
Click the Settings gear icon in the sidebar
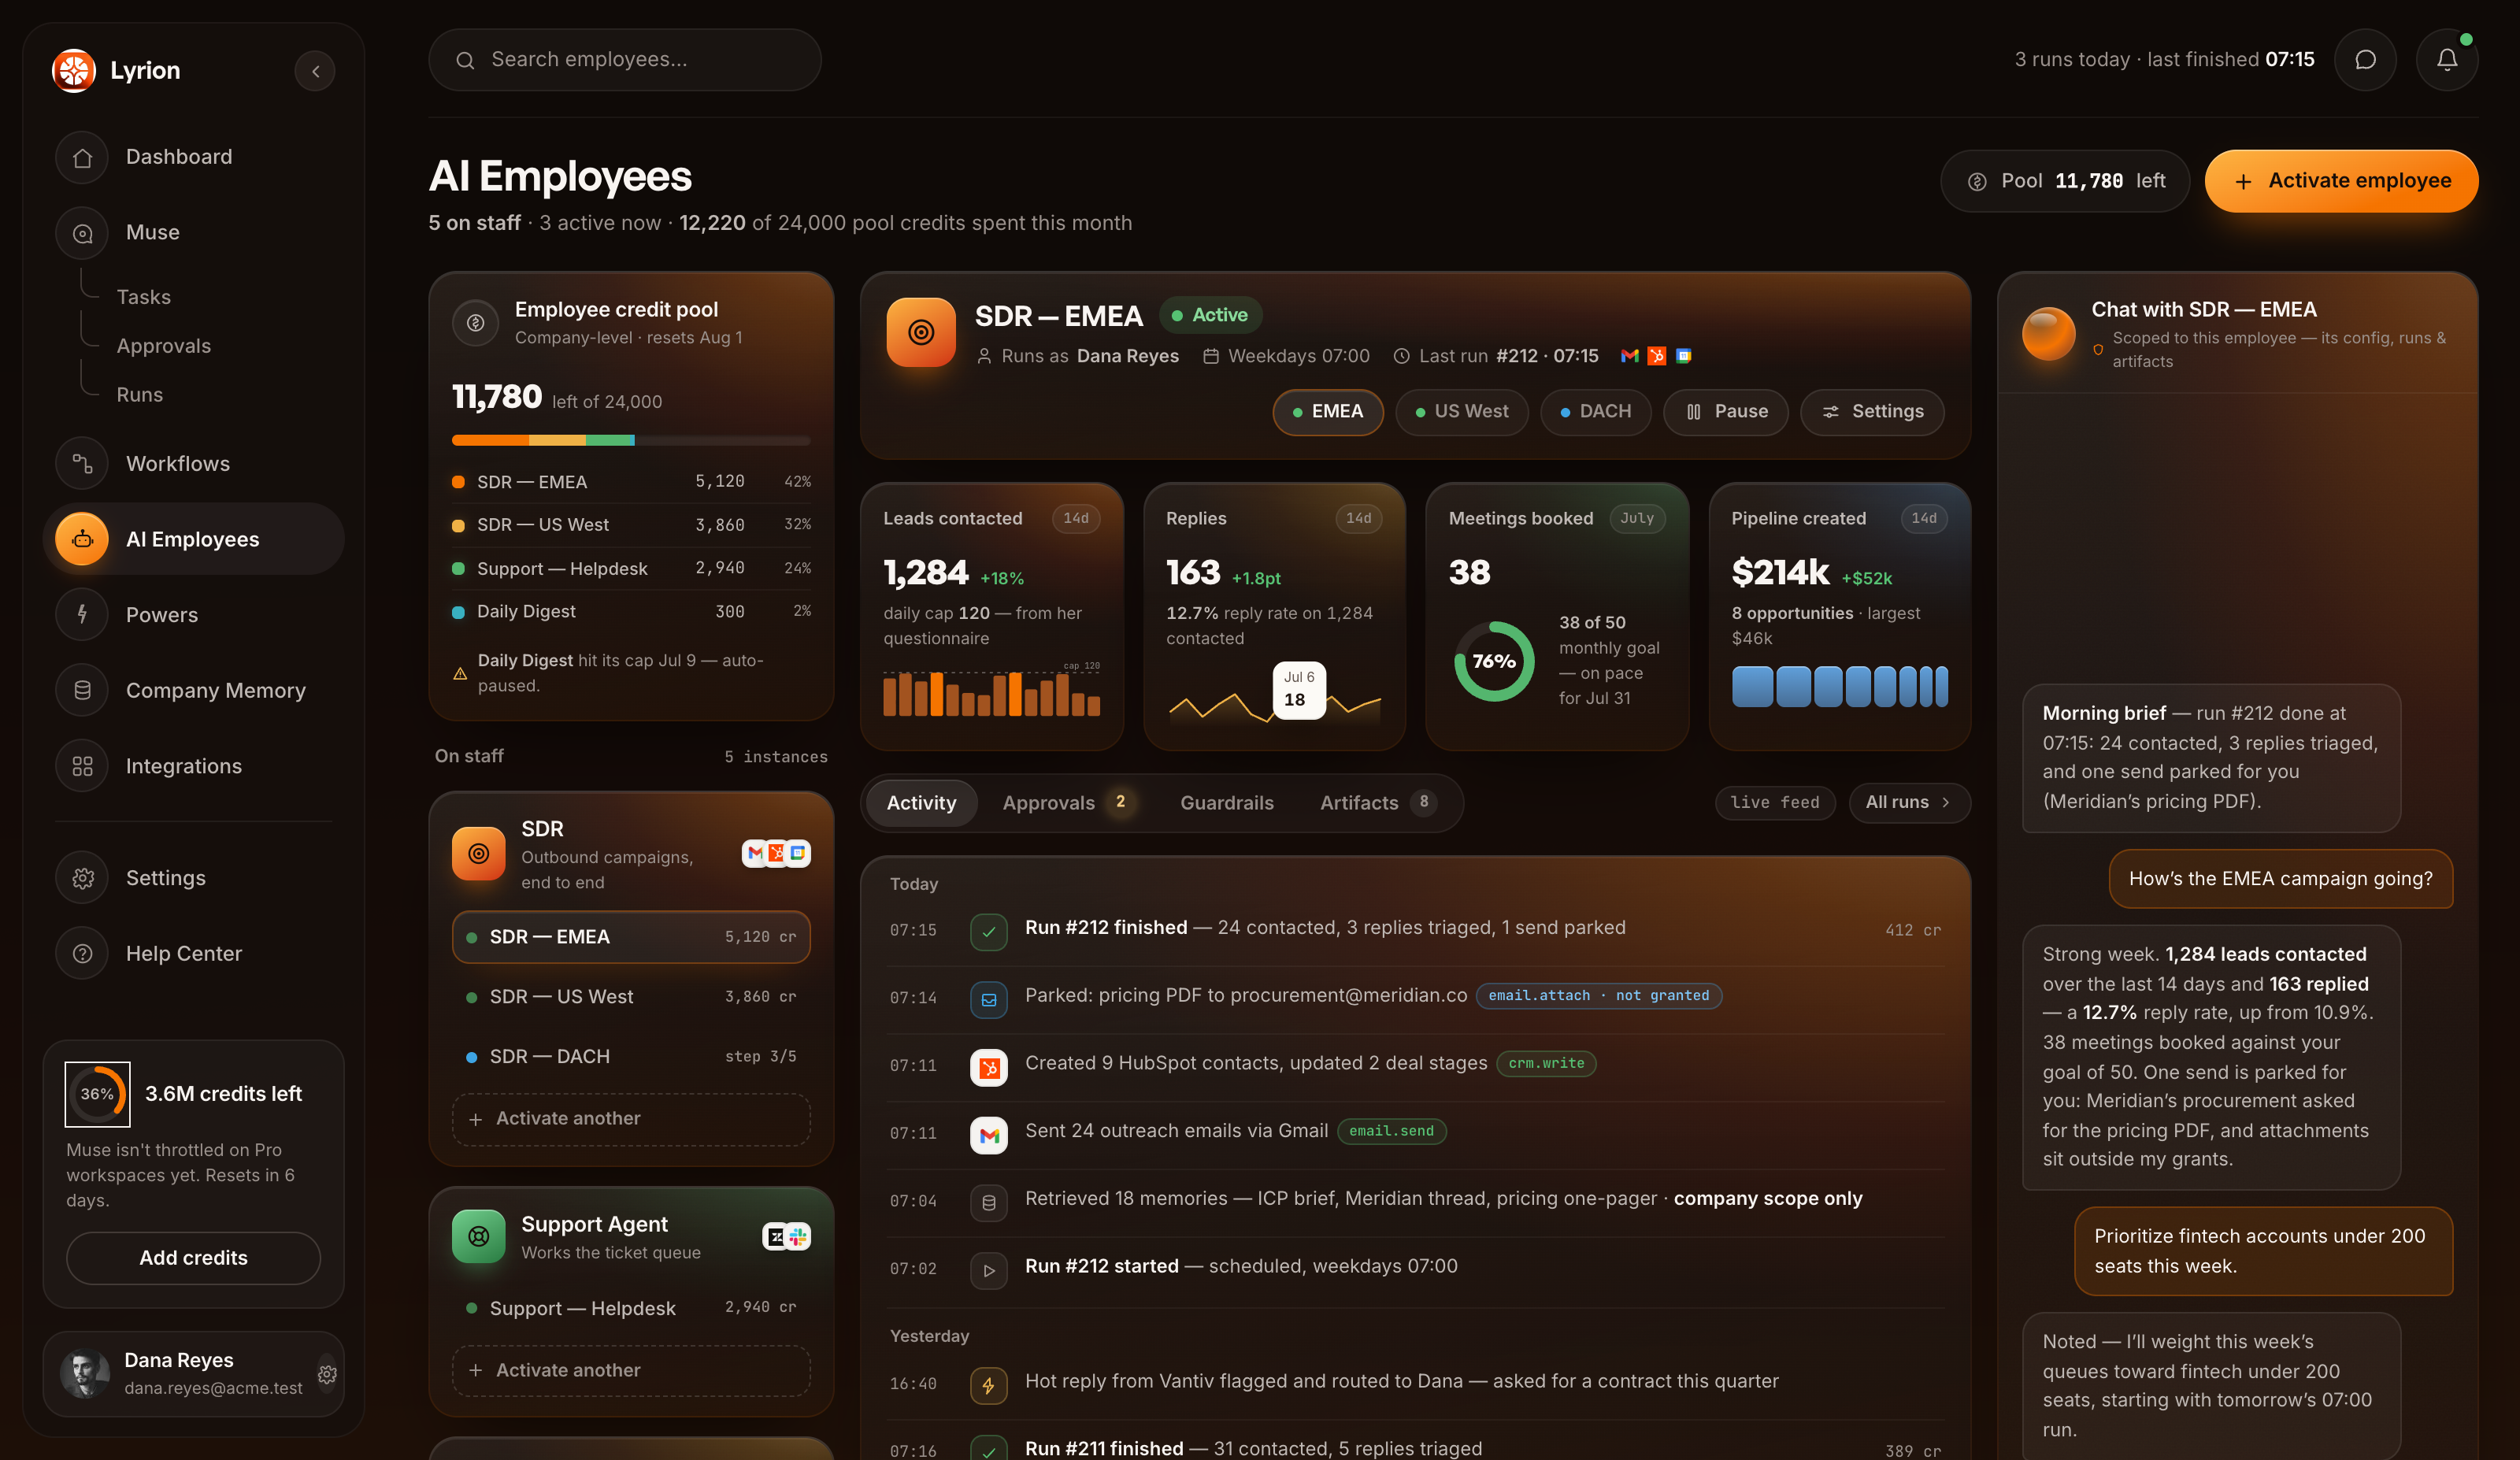(x=82, y=878)
